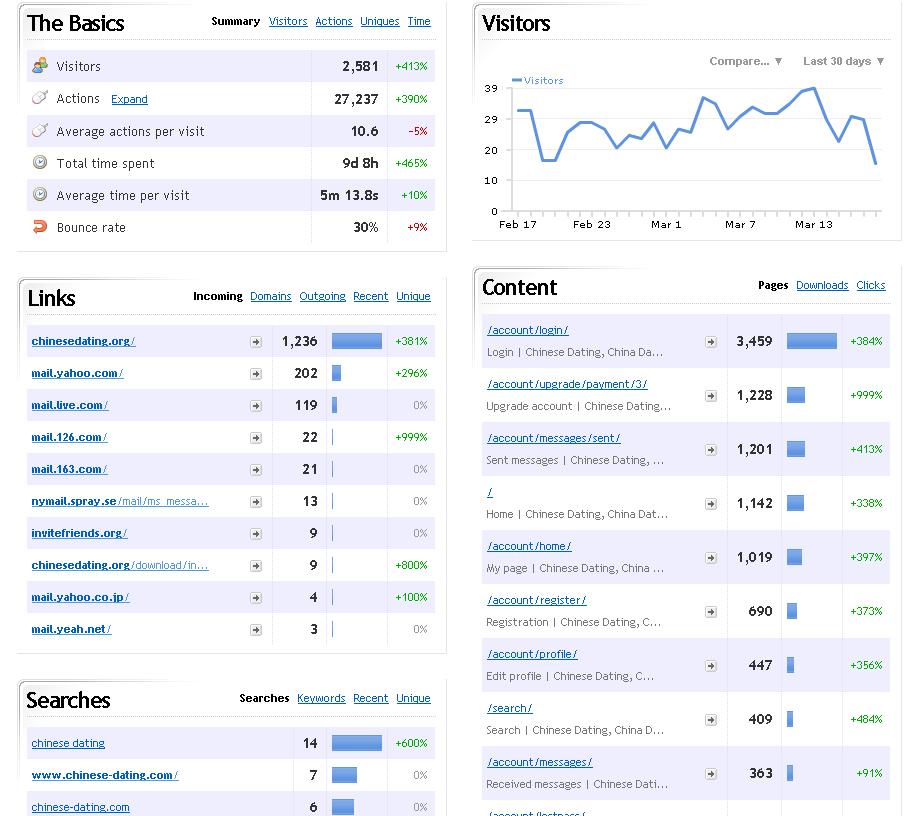Open arrow icon for /account/register/ page
The height and width of the screenshot is (816, 919).
click(711, 612)
